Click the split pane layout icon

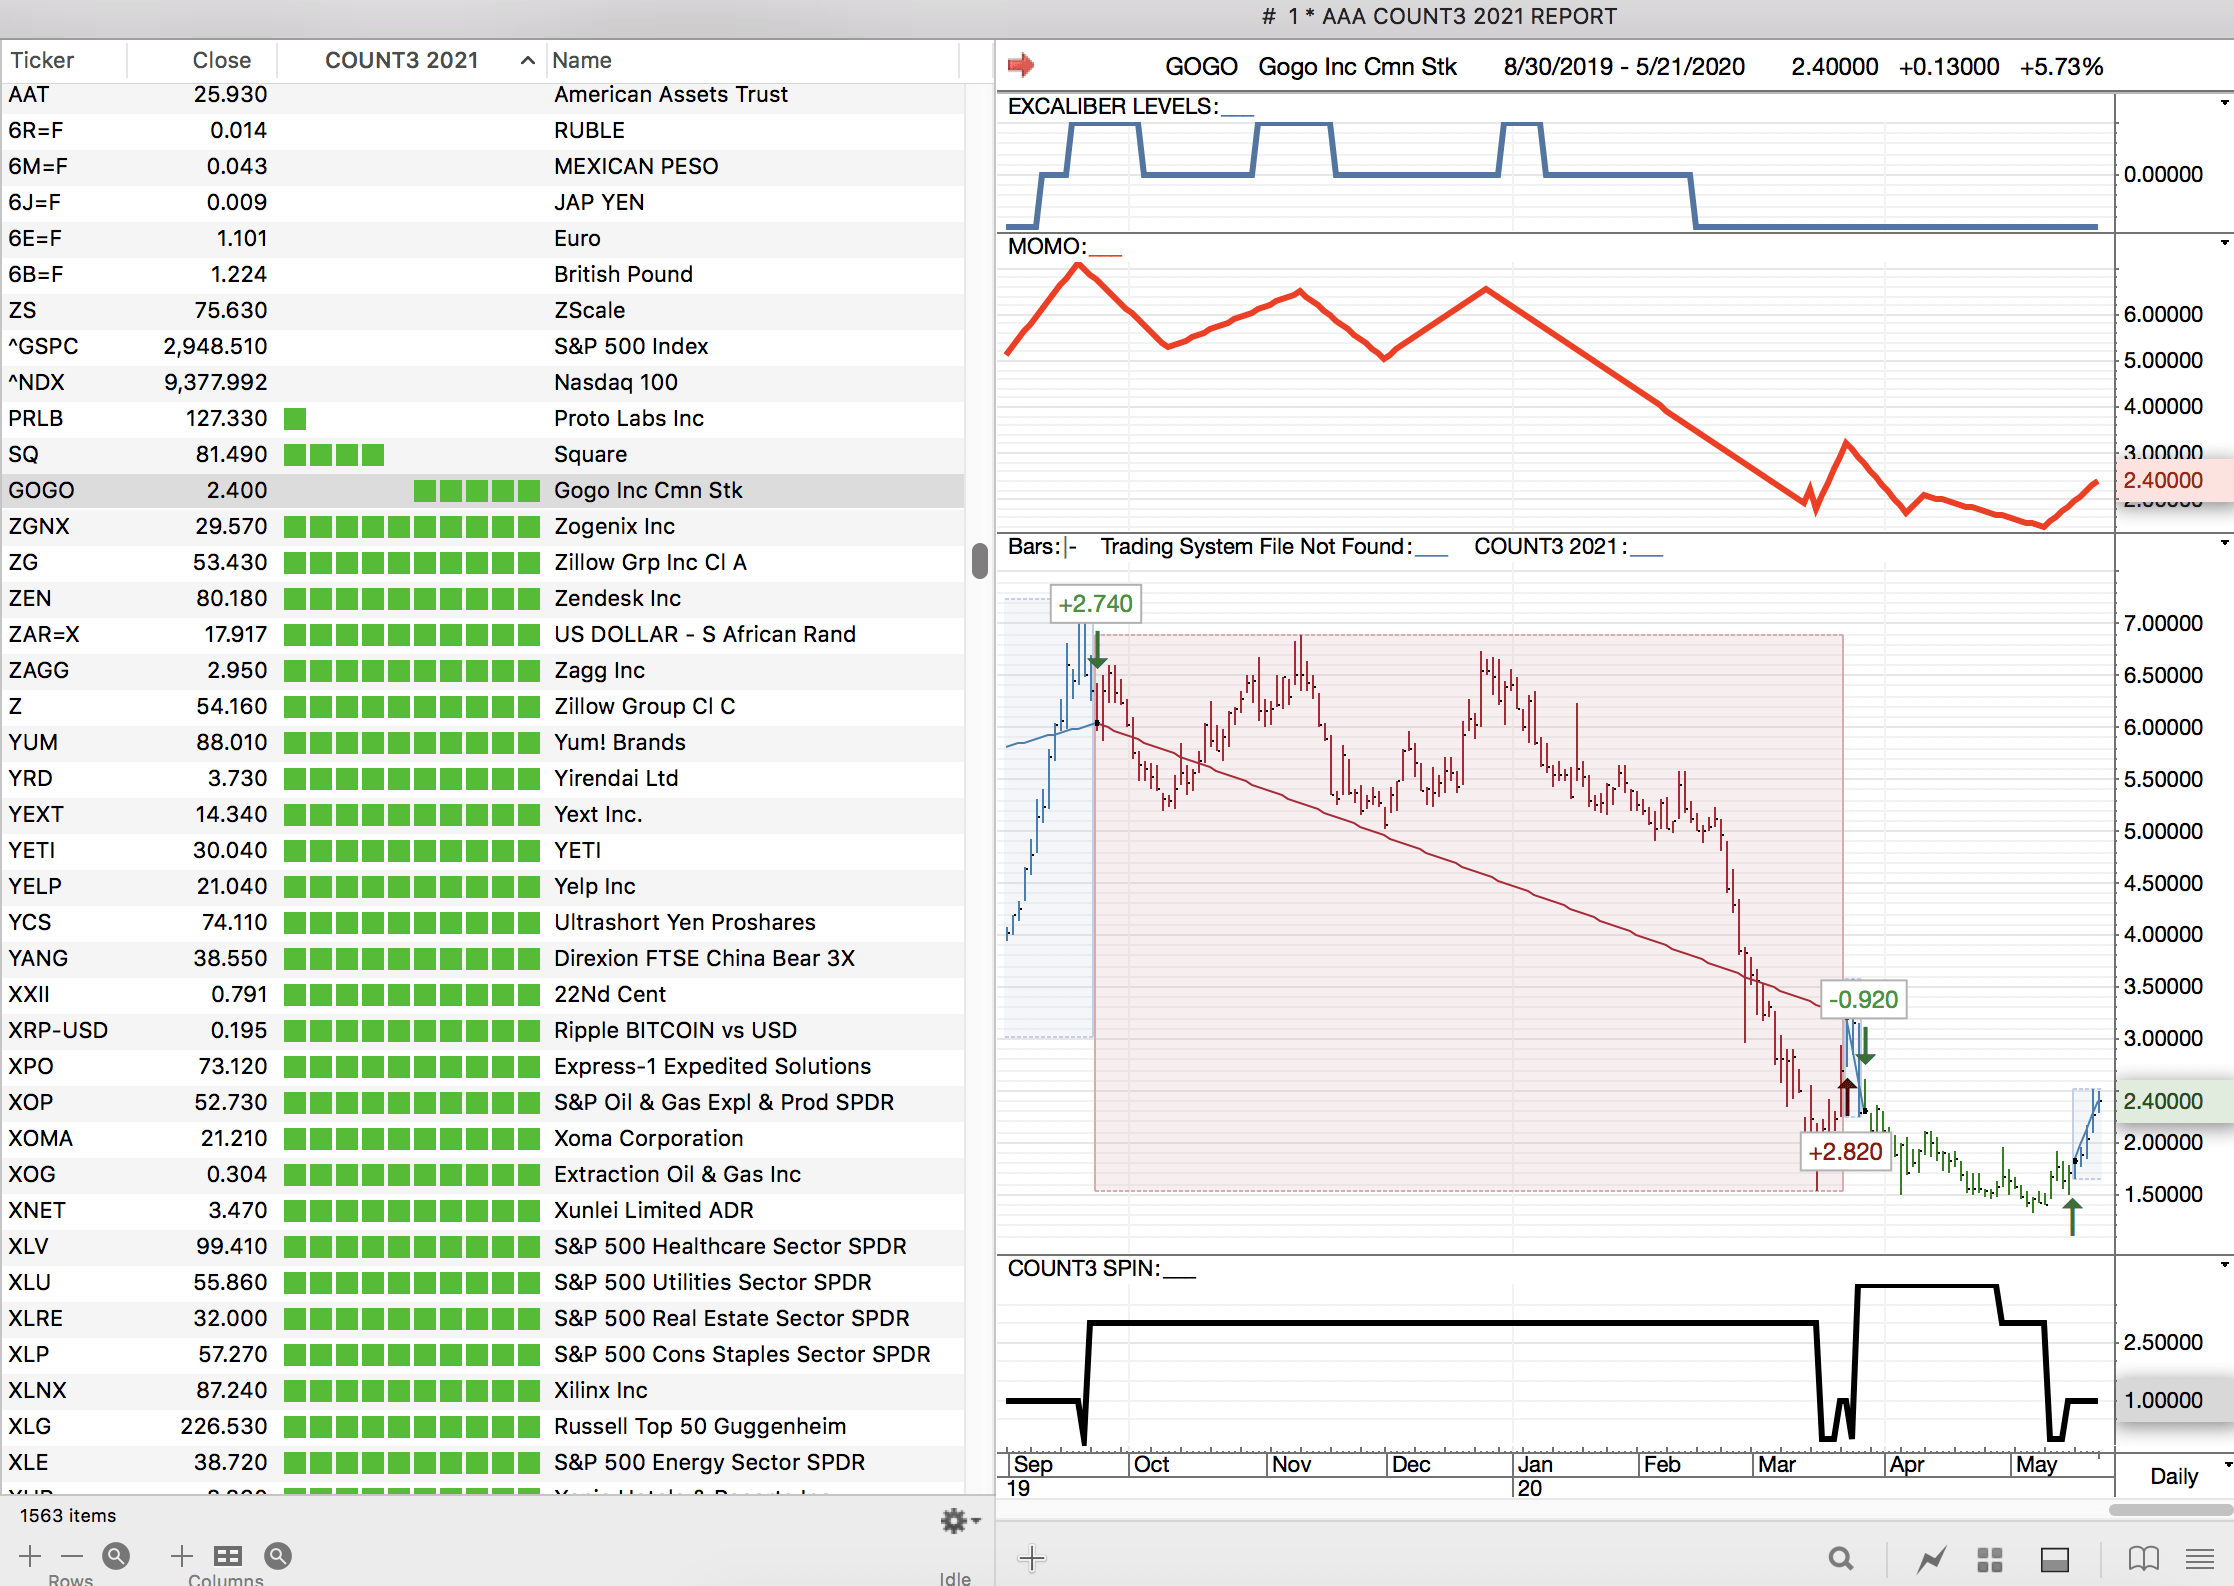[x=2055, y=1558]
